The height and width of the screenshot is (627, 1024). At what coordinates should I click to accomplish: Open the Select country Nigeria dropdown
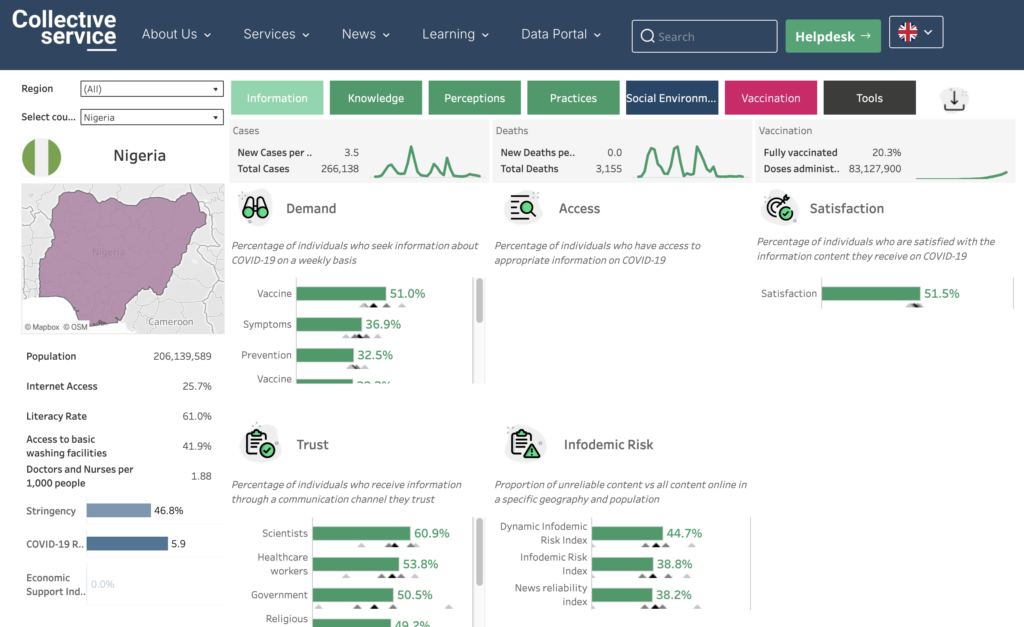pos(152,118)
